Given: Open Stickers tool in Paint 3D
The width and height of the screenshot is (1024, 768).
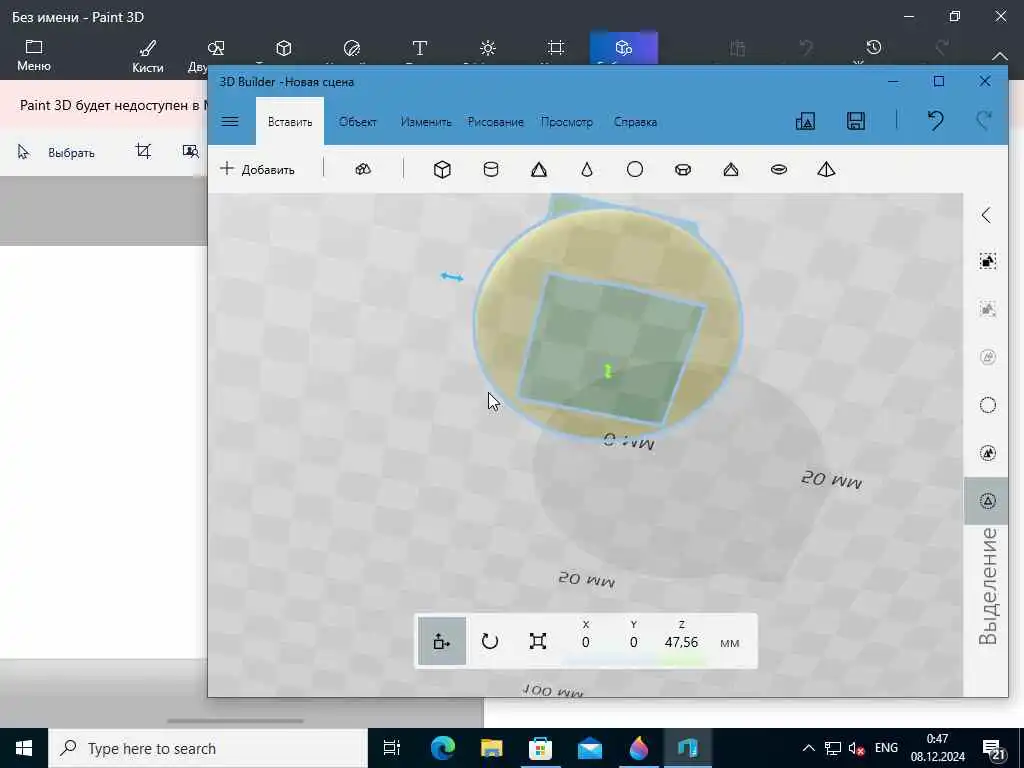Looking at the screenshot, I should point(352,48).
